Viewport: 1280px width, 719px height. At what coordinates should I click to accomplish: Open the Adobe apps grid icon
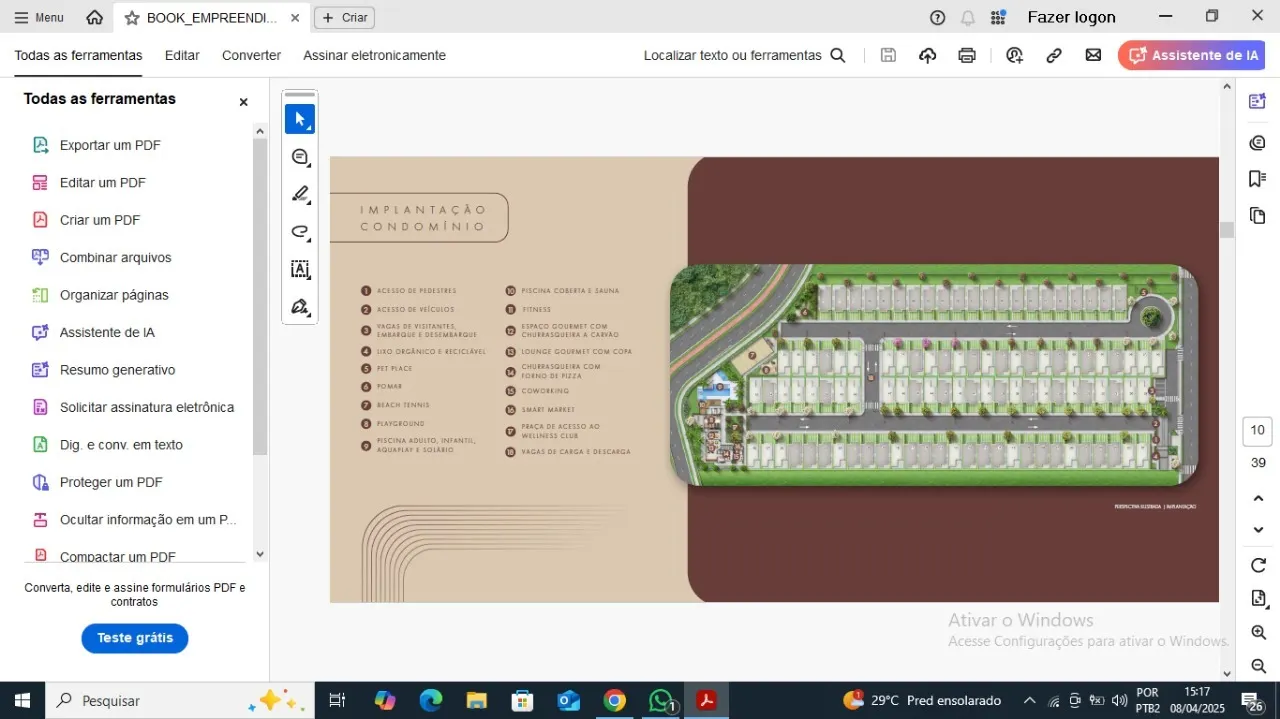998,18
